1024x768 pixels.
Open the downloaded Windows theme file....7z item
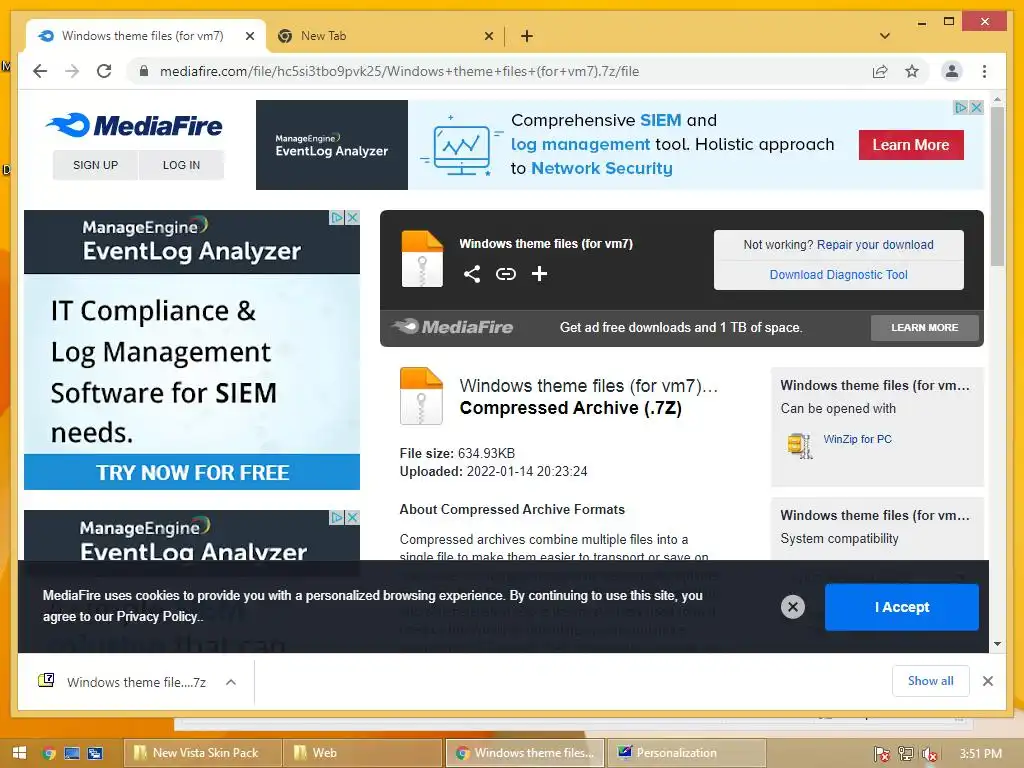(136, 682)
